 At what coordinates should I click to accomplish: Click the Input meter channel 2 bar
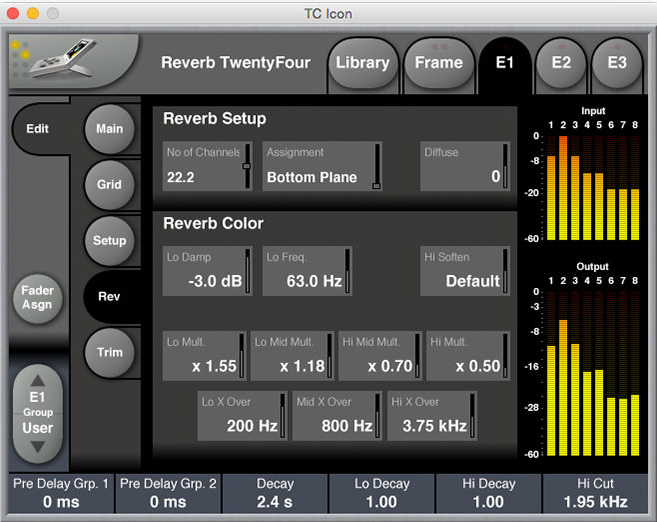(x=563, y=188)
